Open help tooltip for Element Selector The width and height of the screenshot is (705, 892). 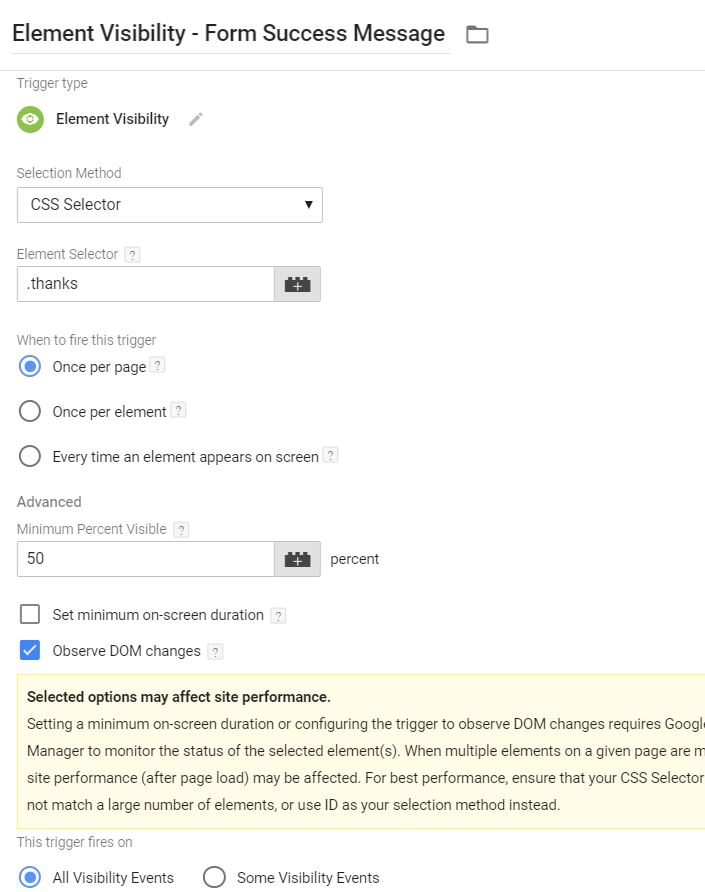coord(132,255)
